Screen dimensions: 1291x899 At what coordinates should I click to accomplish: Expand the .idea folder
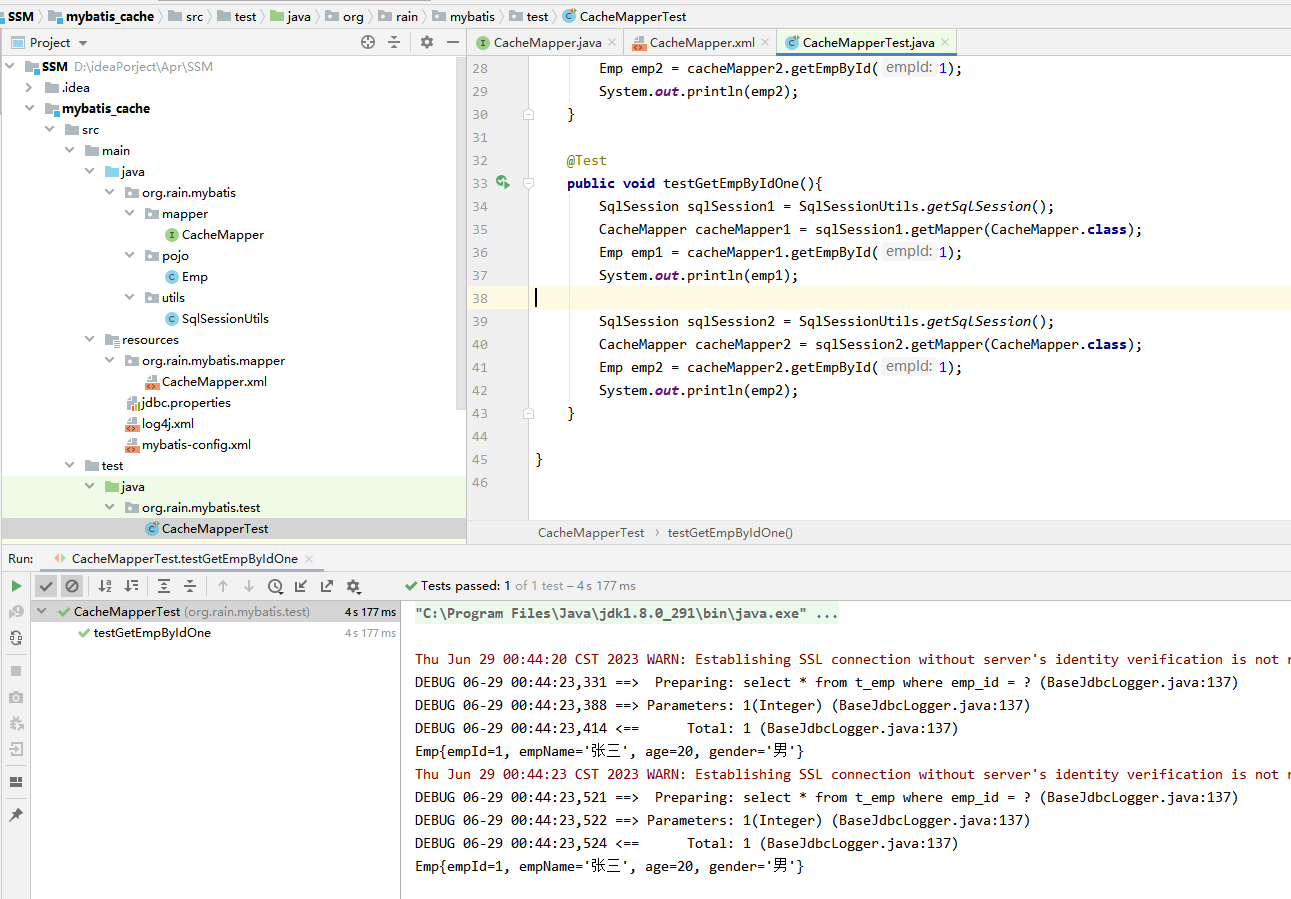30,88
